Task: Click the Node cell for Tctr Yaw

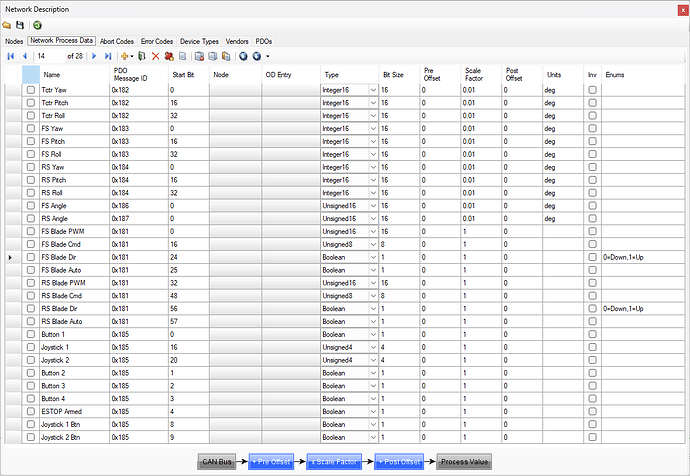Action: click(235, 90)
